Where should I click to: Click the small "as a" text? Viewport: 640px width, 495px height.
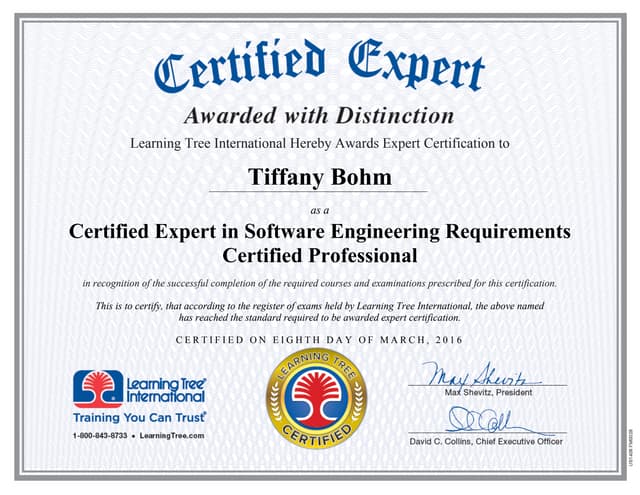pyautogui.click(x=320, y=209)
